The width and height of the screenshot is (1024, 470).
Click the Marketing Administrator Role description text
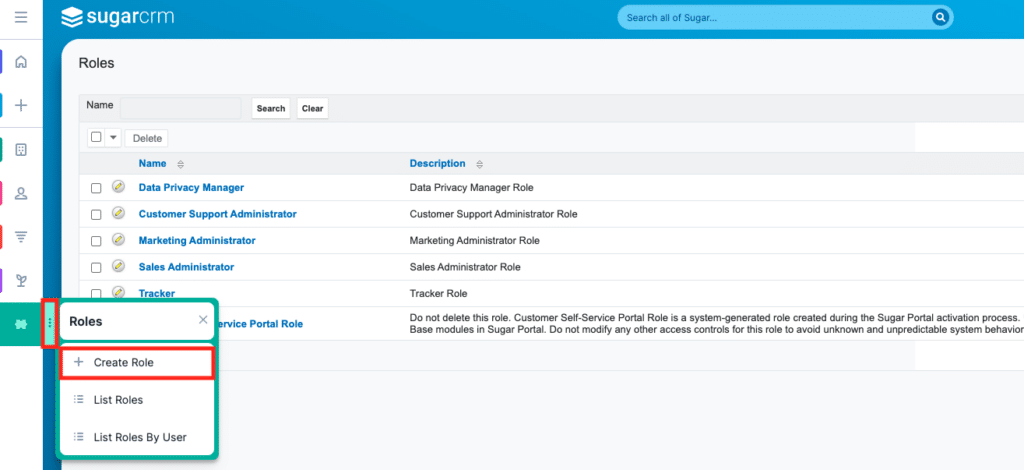475,240
